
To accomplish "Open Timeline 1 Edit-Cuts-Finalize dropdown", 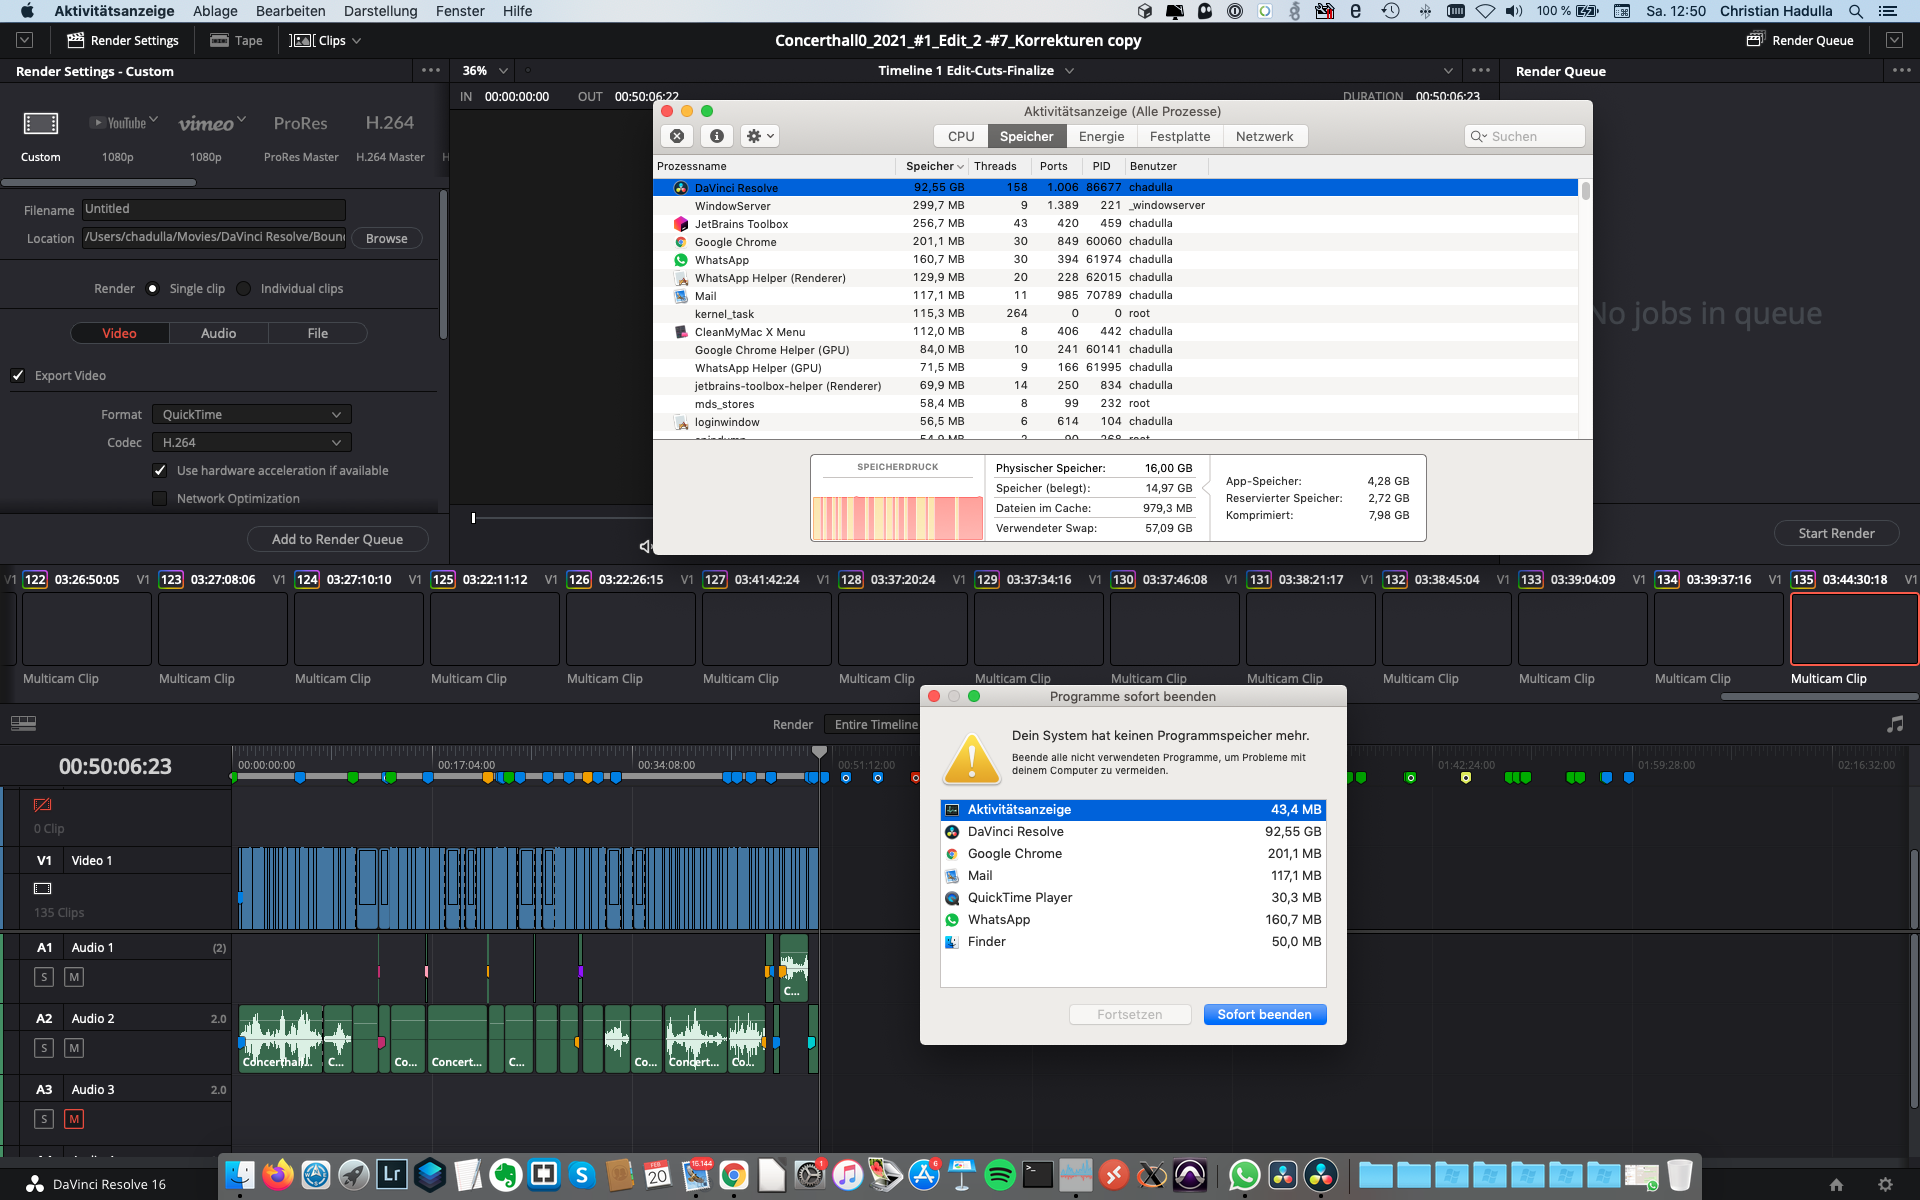I will 976,70.
